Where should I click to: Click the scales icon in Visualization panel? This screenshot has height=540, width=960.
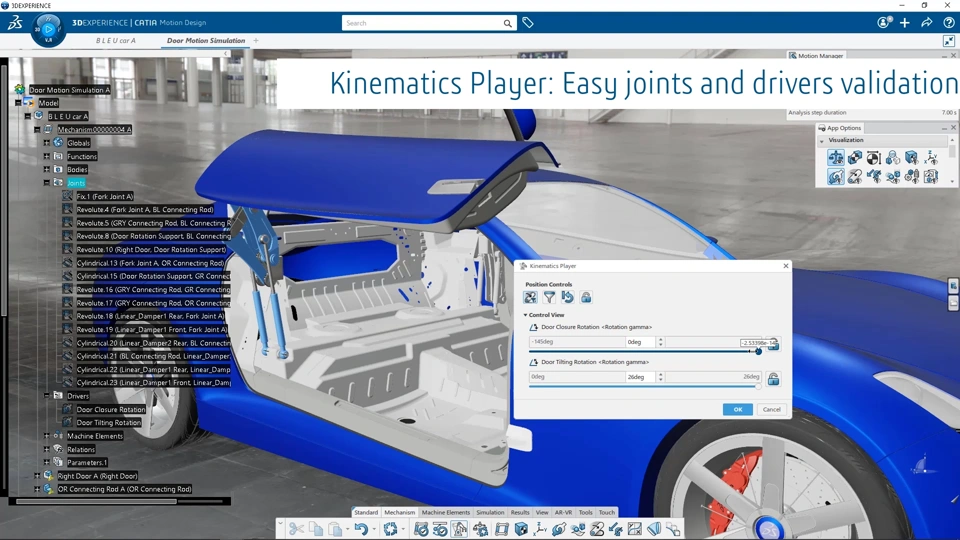[836, 158]
